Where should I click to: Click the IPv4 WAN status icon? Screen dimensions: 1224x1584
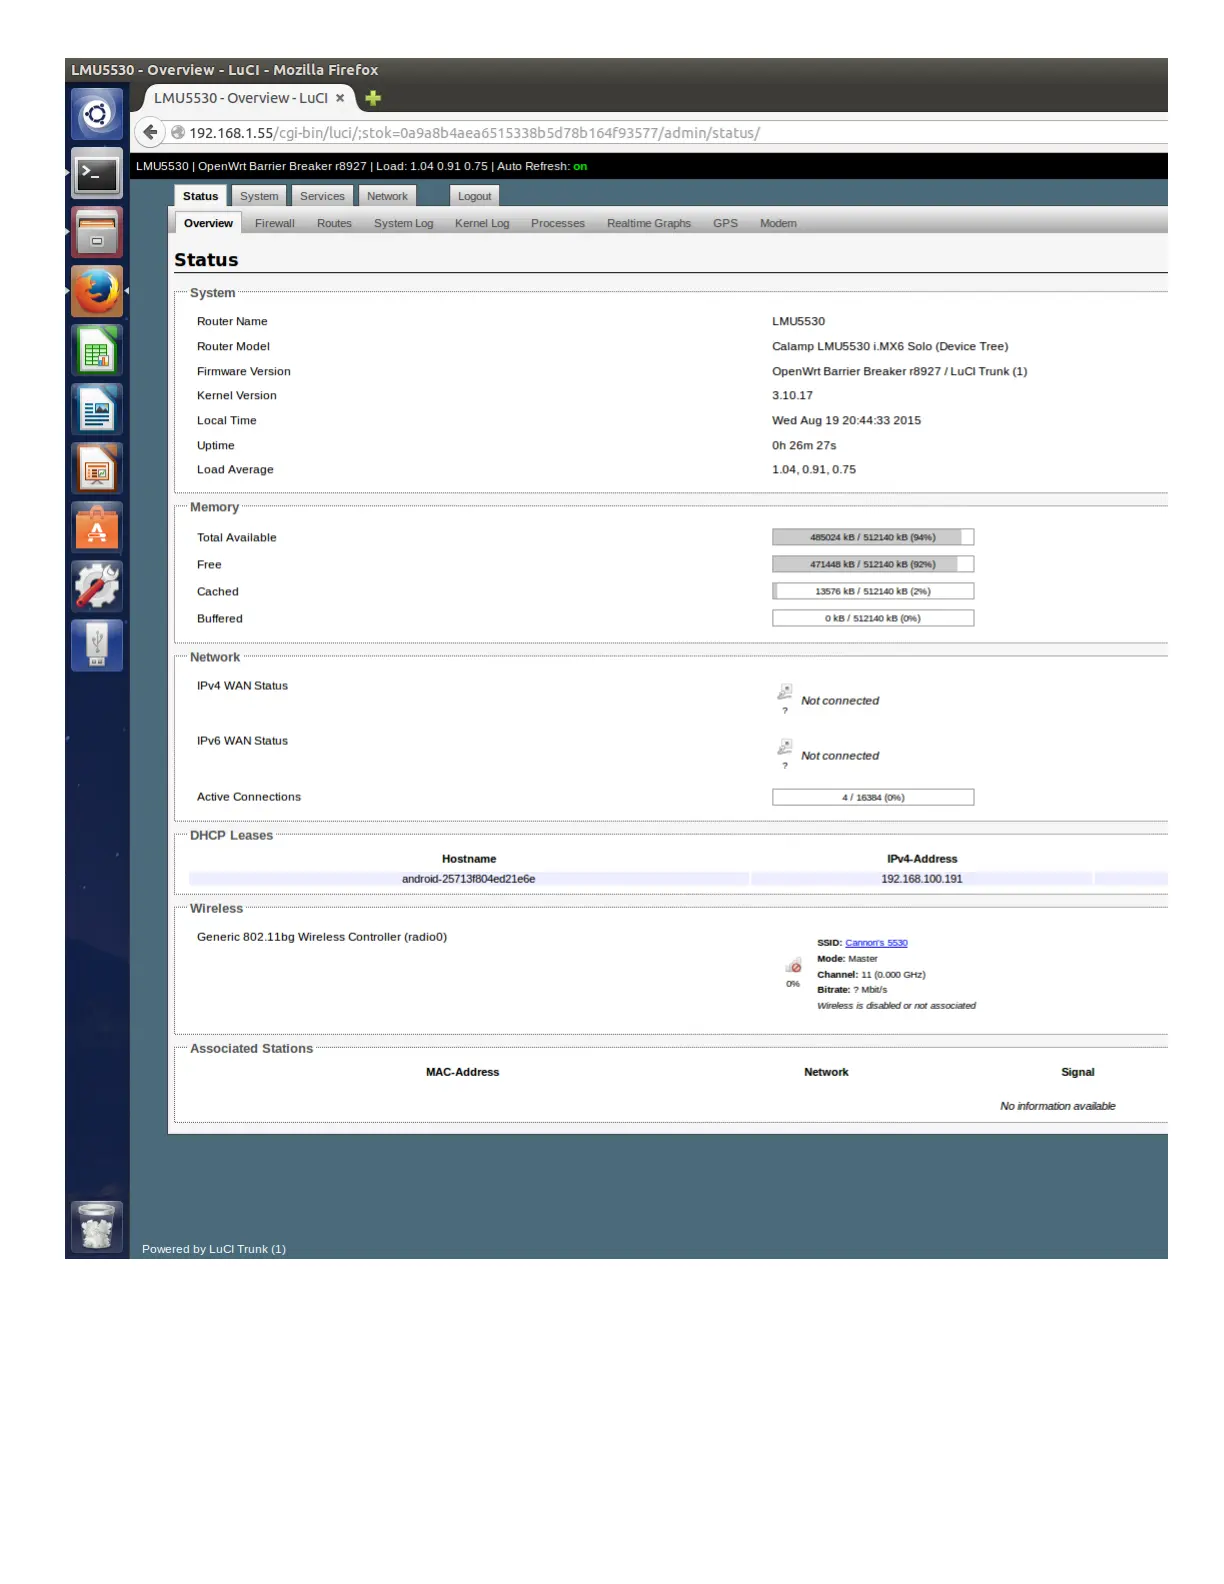coord(785,692)
